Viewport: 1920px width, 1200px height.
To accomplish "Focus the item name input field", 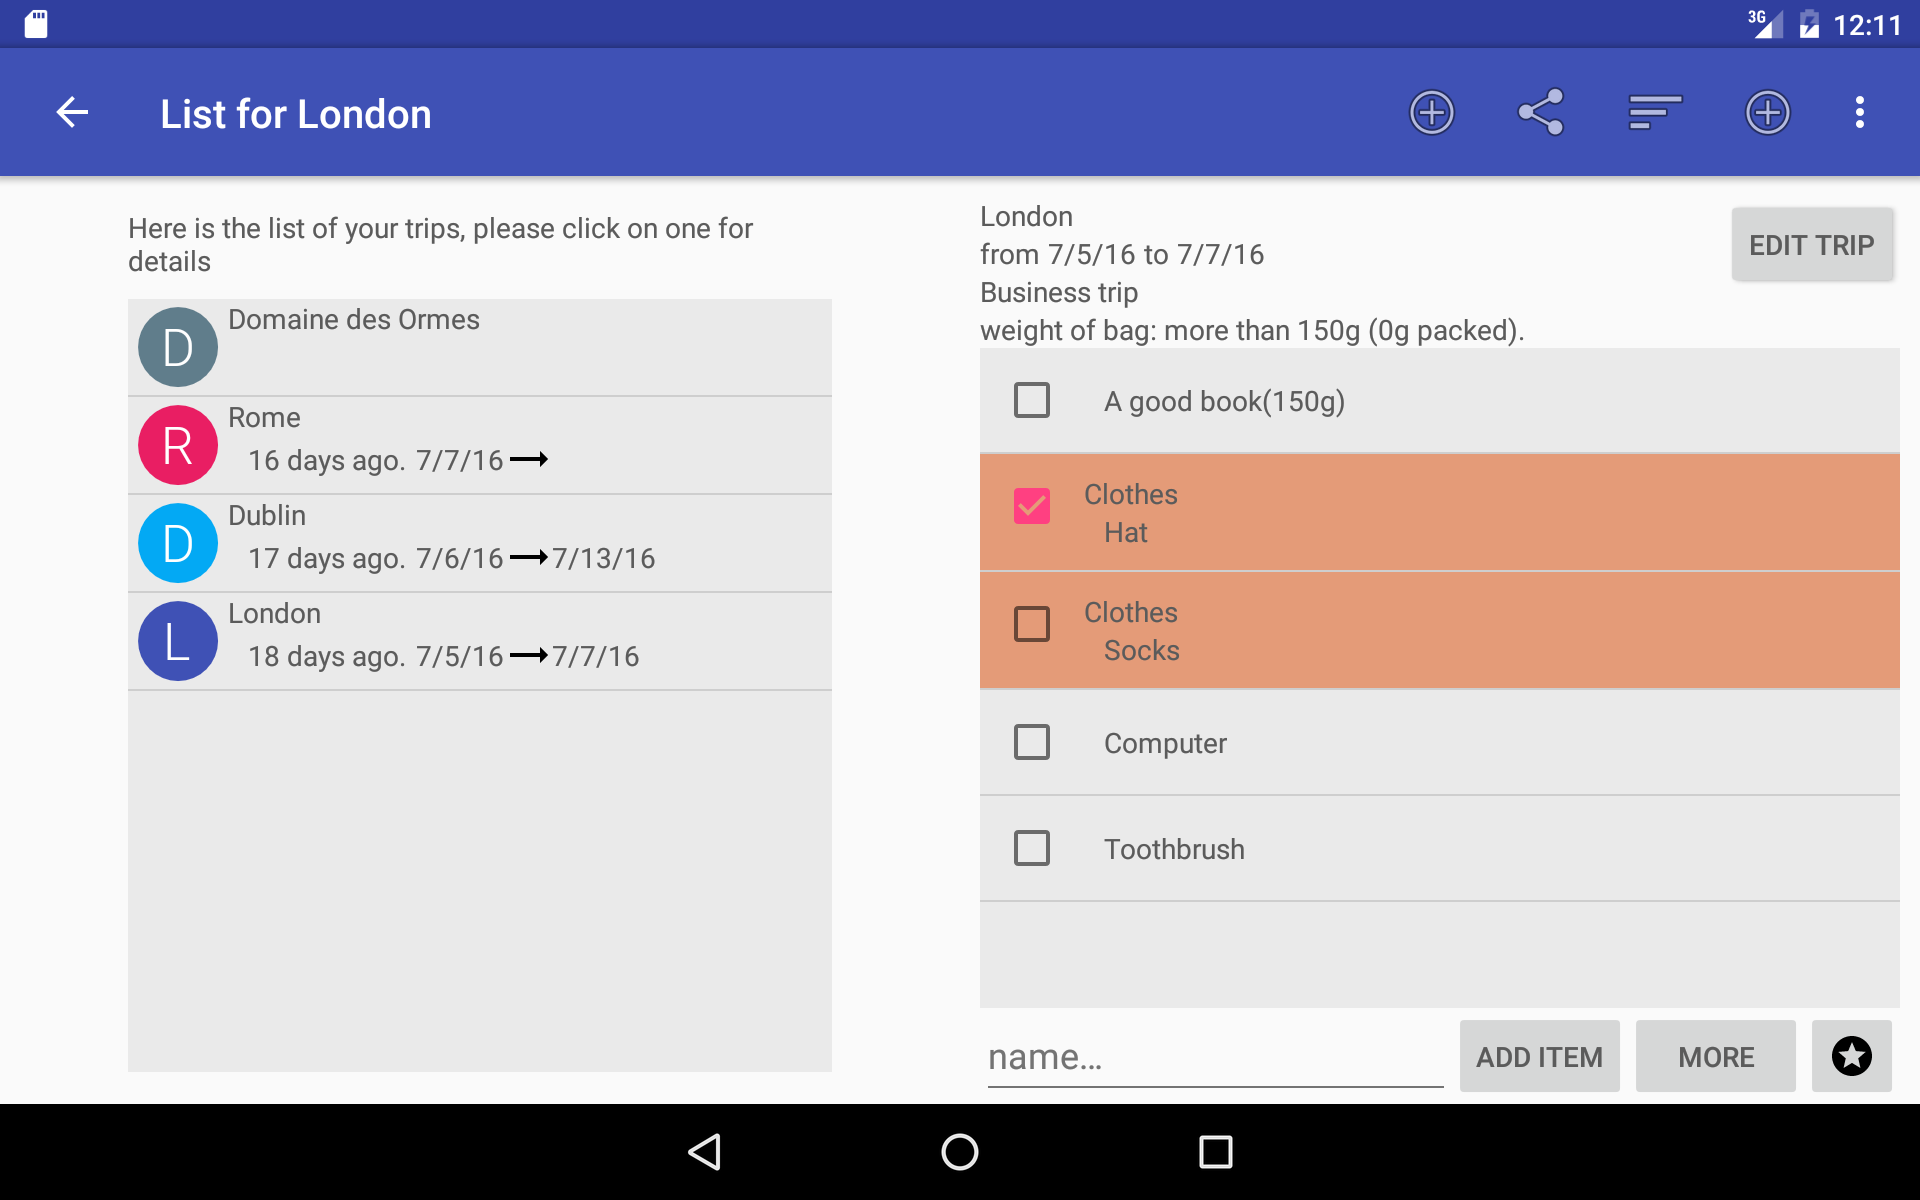I will (1214, 1057).
